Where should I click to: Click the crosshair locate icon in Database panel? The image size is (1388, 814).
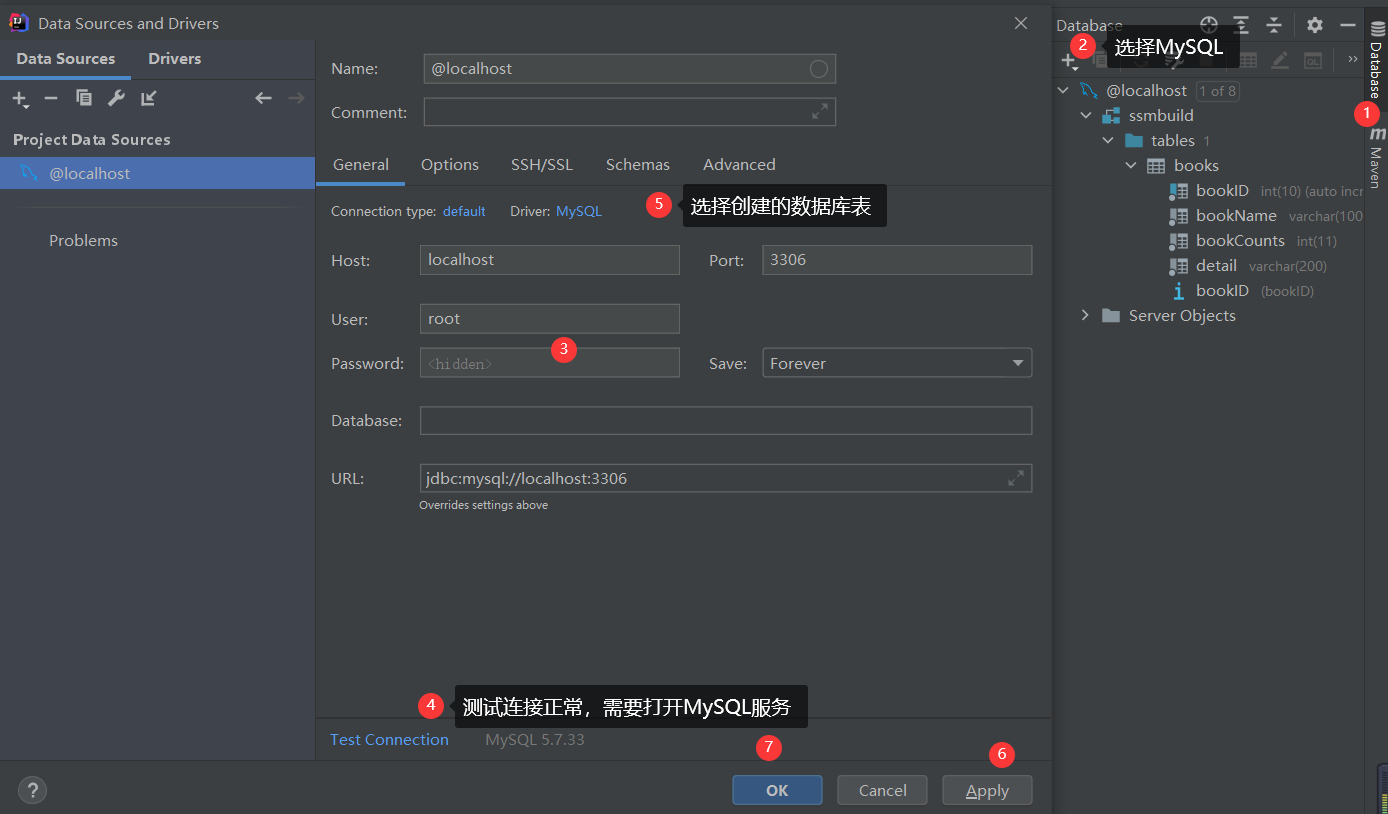click(x=1209, y=25)
